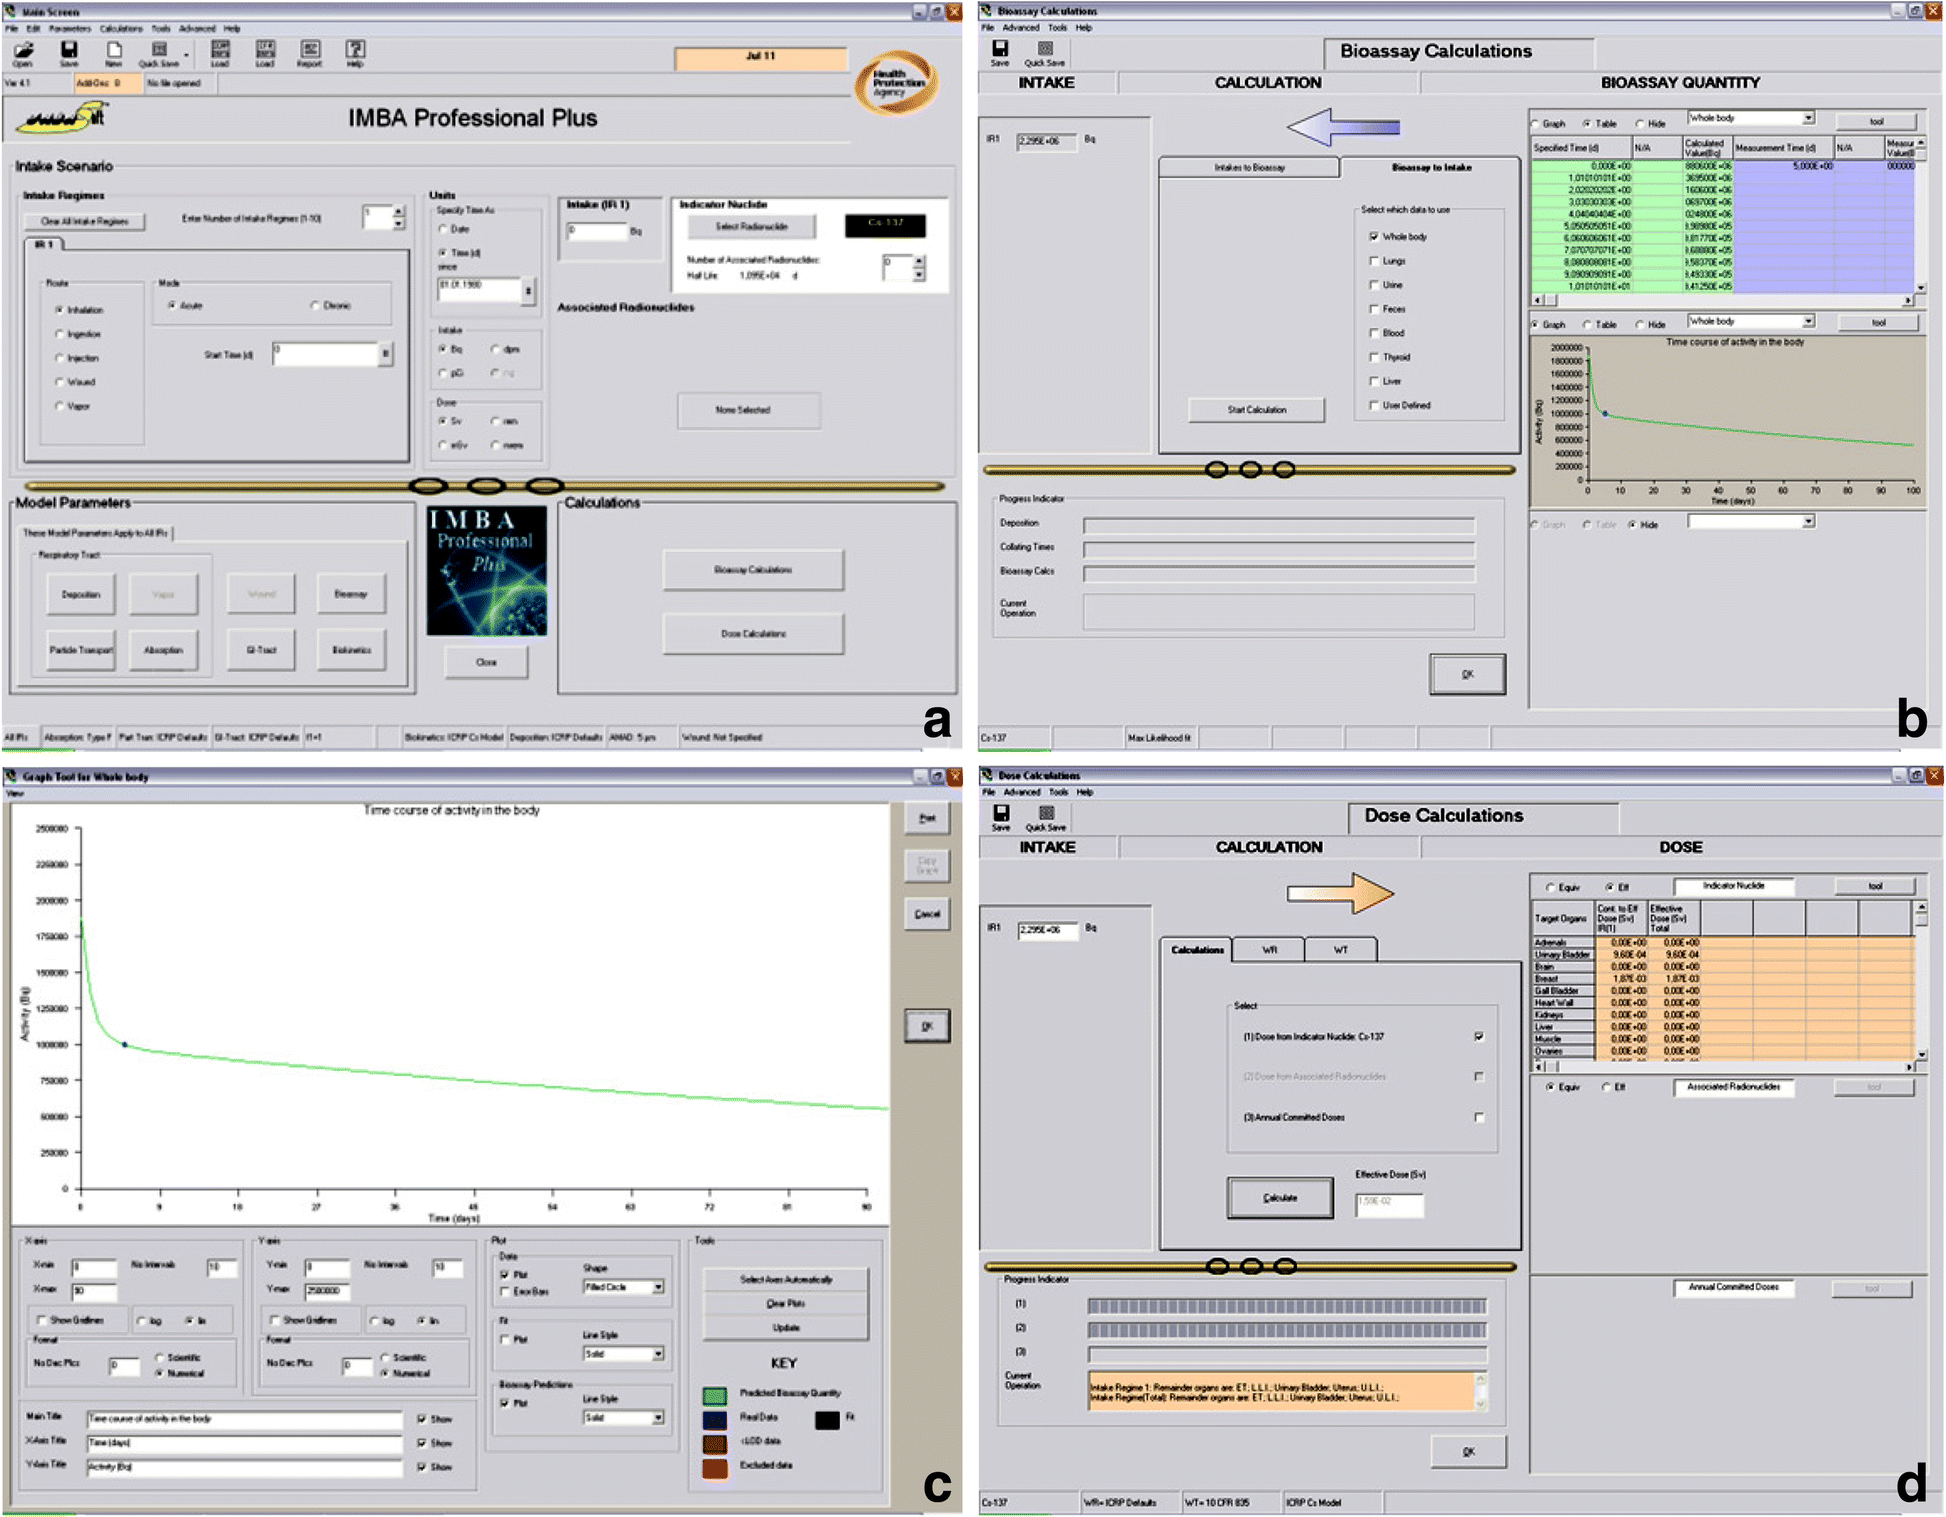Click Deposition model parameter button
1946x1517 pixels.
click(80, 594)
